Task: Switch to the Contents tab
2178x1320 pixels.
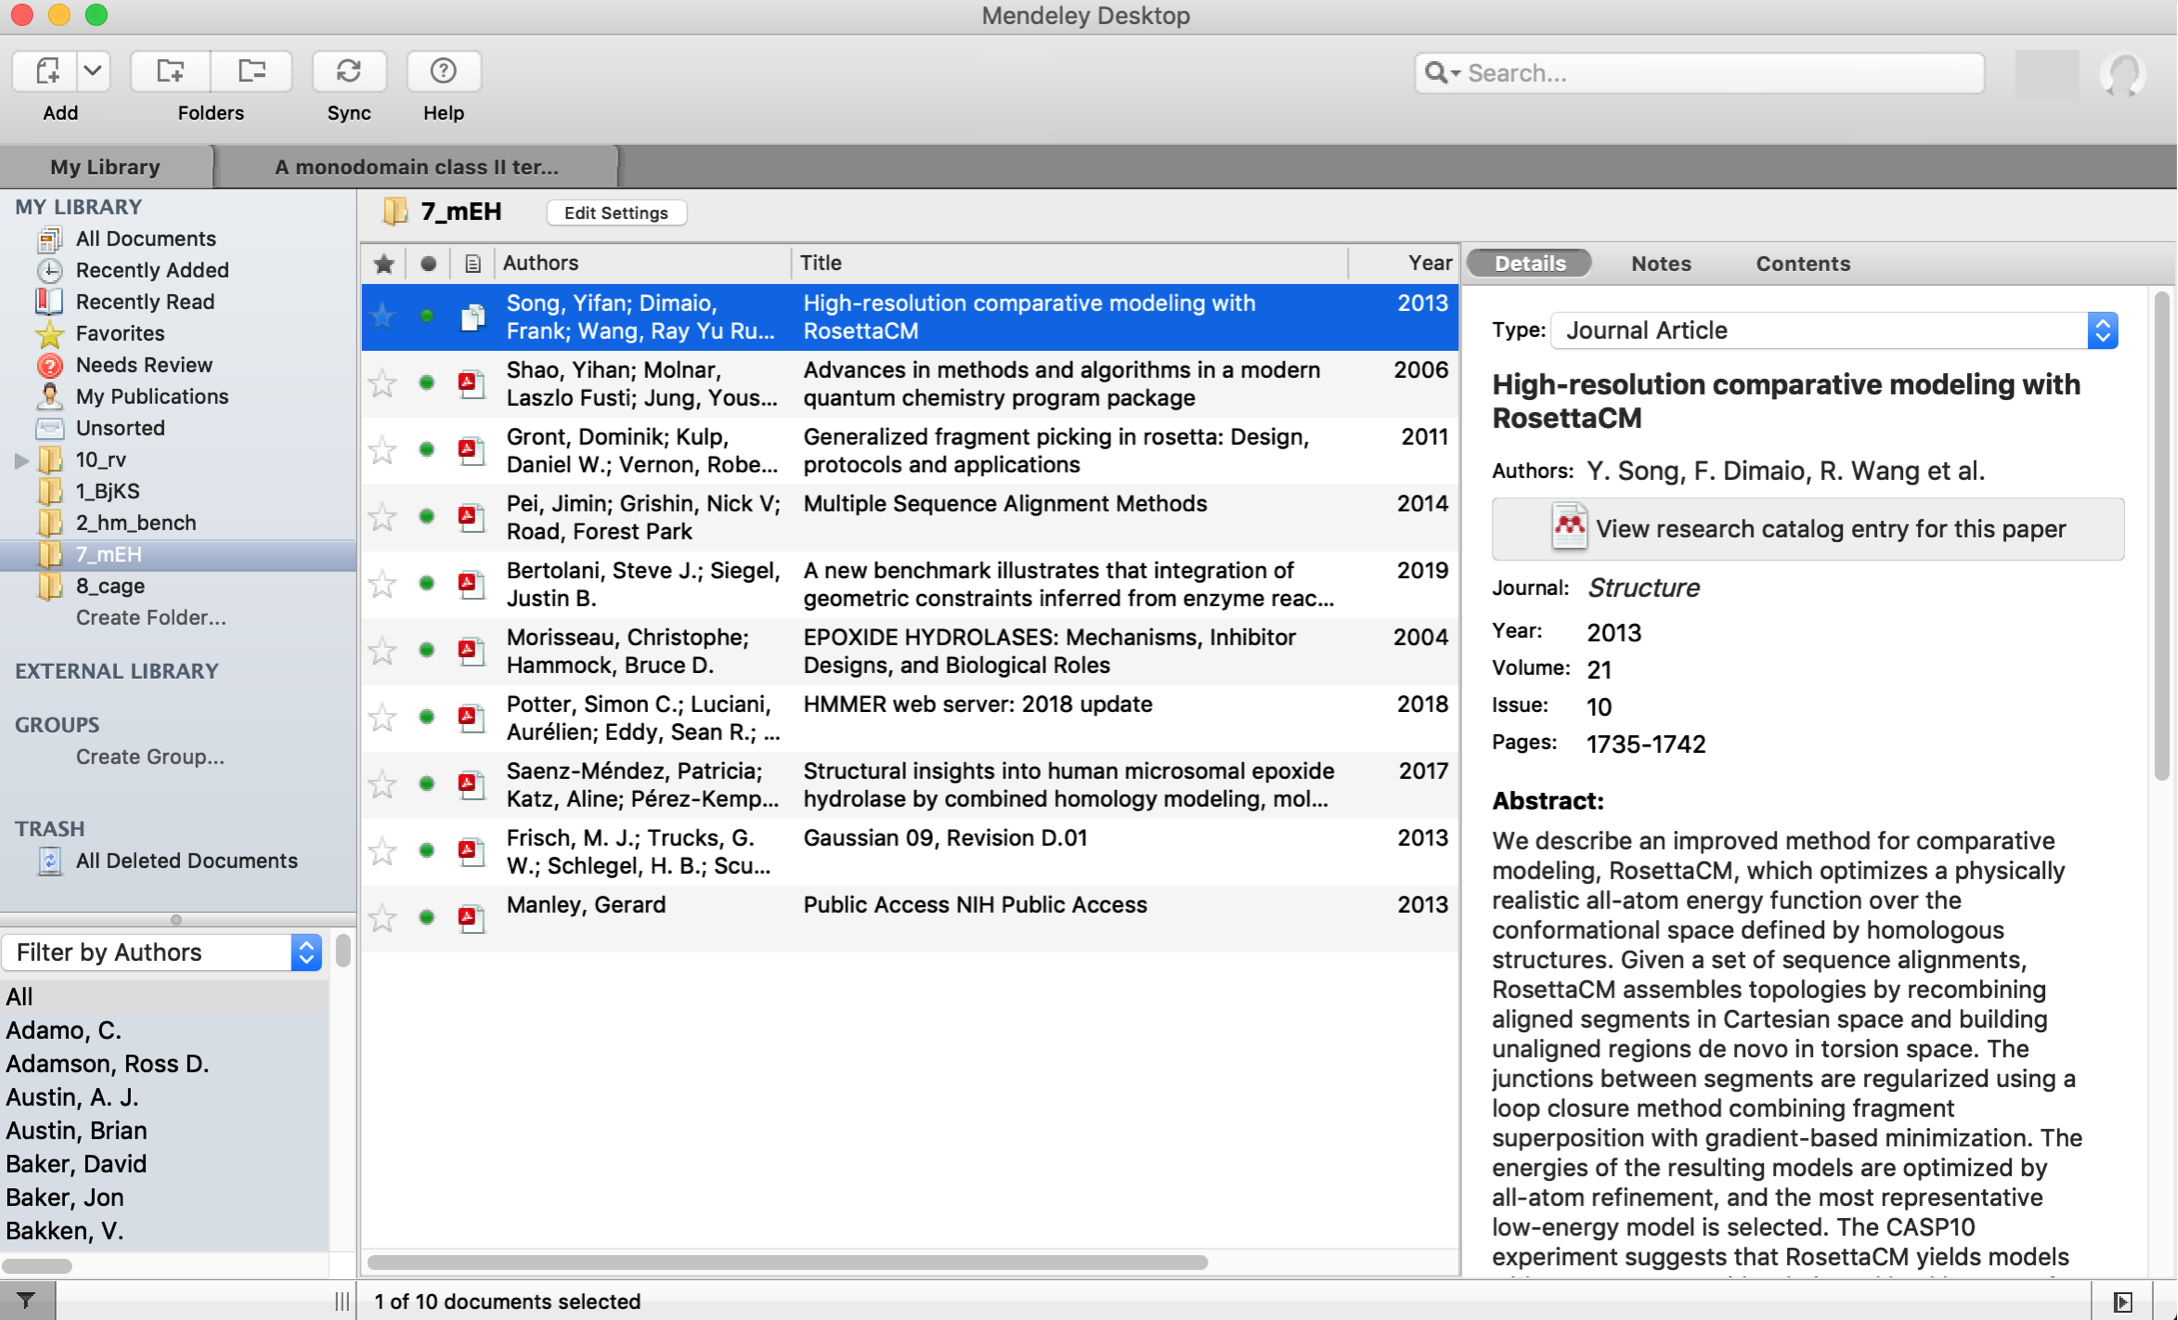Action: (1802, 263)
